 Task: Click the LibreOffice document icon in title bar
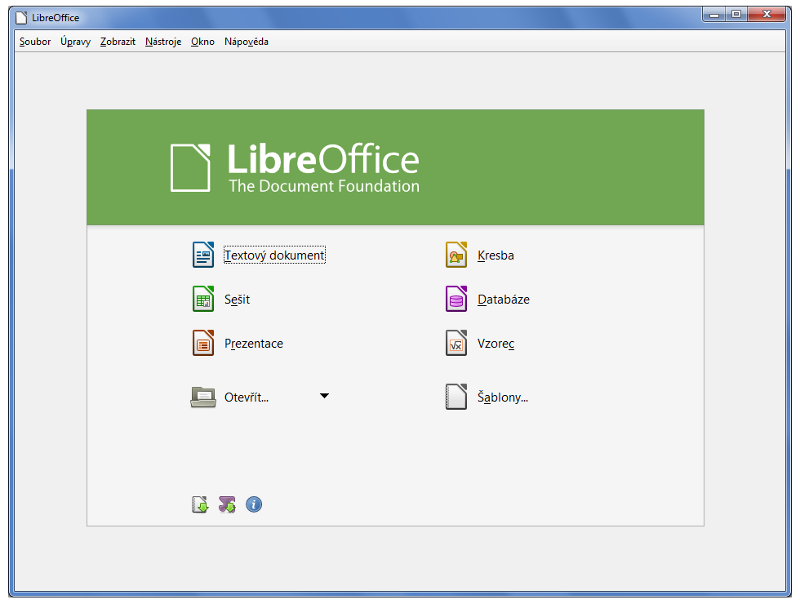[x=20, y=17]
